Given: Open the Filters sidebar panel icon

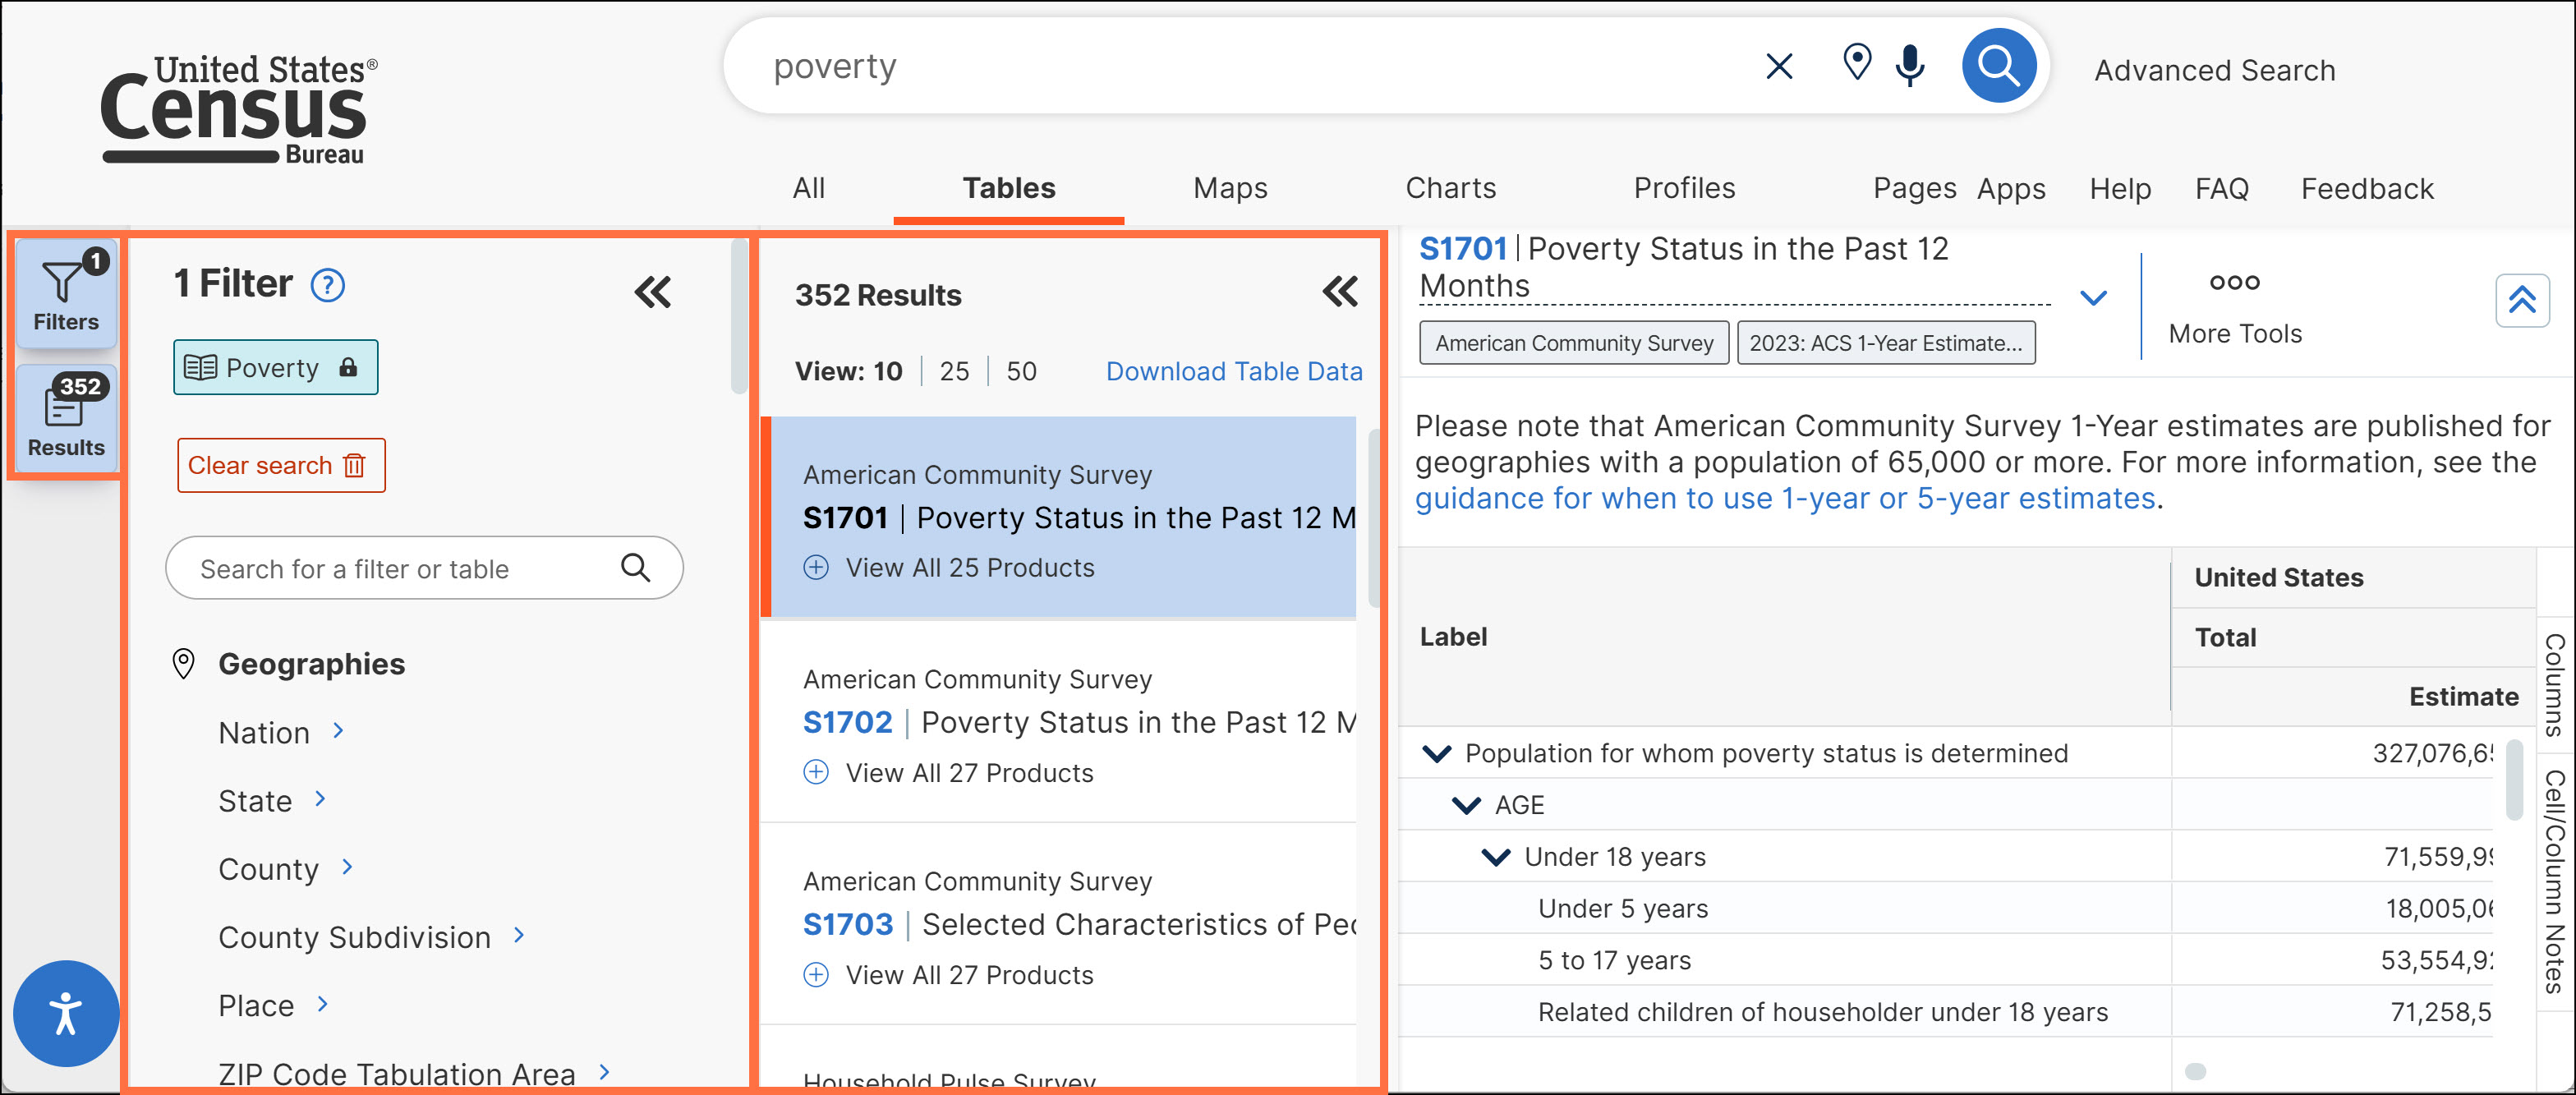Looking at the screenshot, I should [66, 294].
